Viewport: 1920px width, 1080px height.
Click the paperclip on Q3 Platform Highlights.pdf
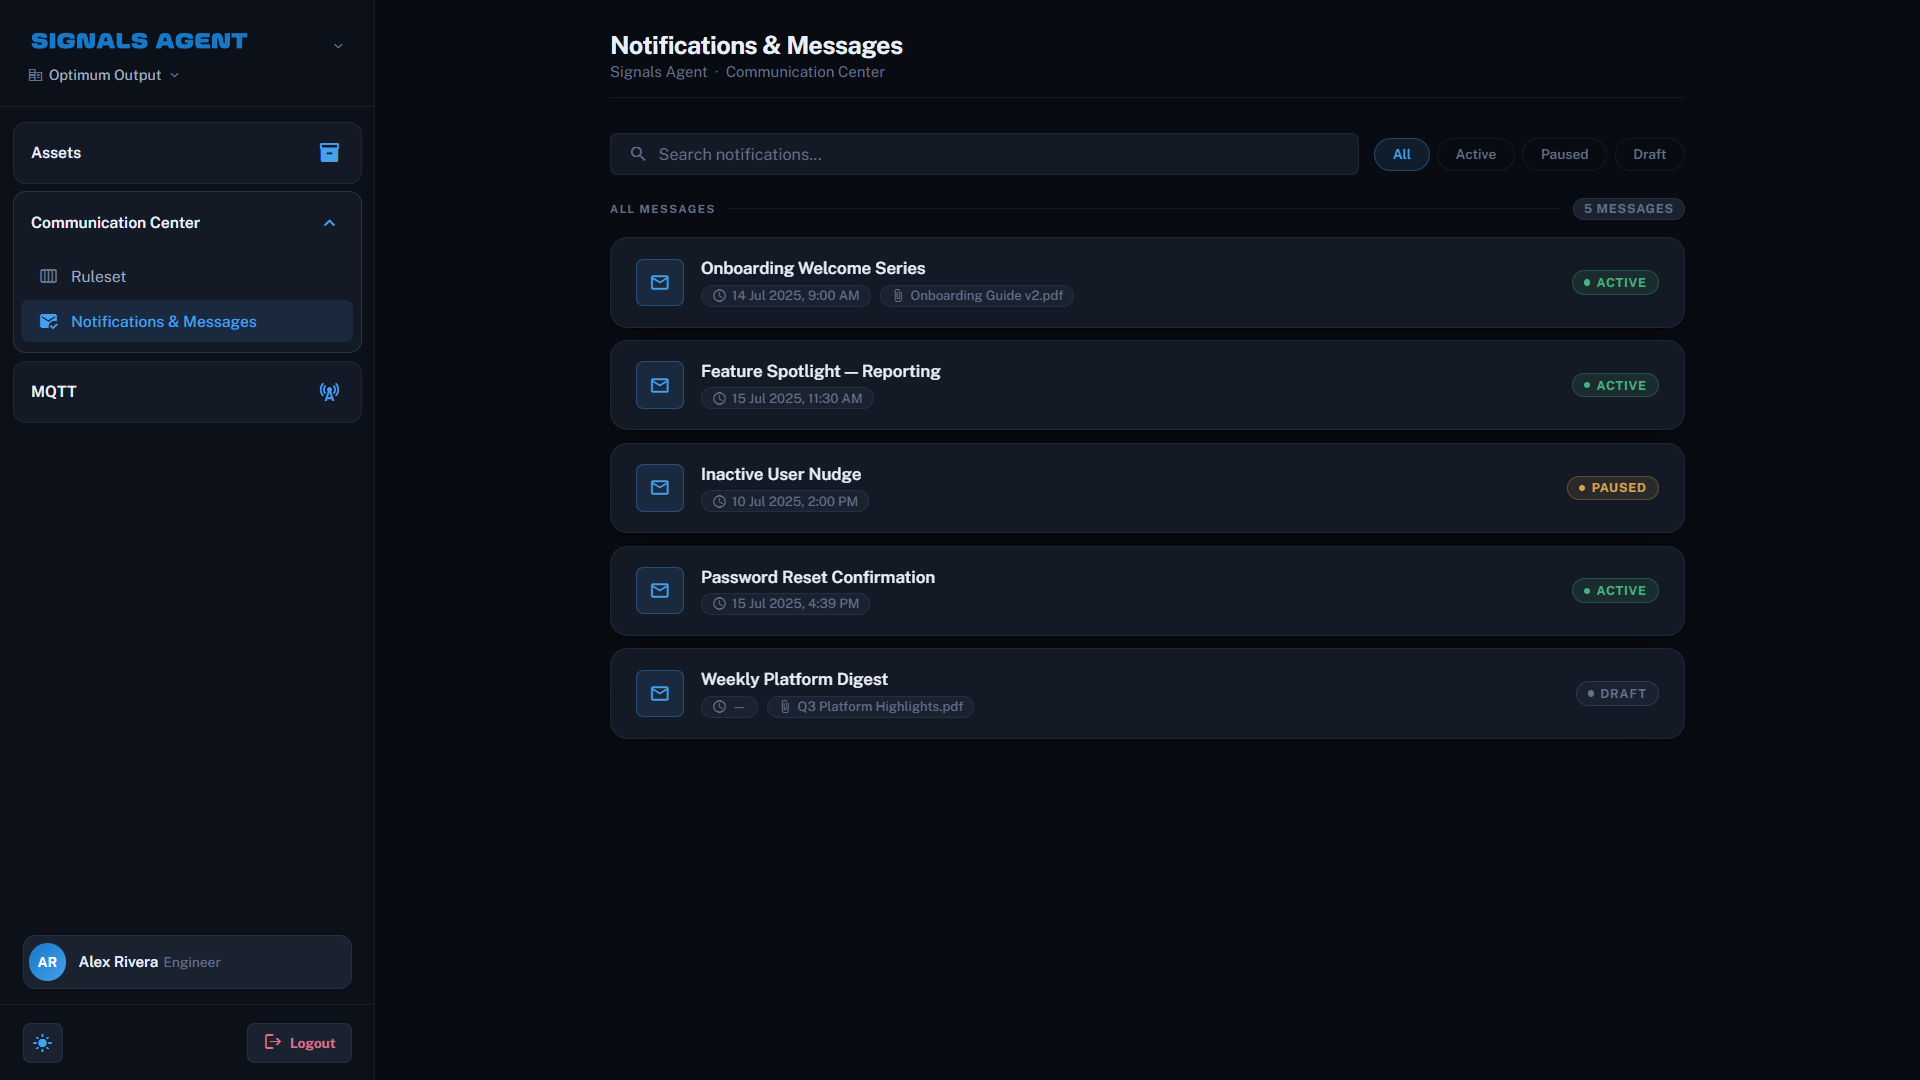(785, 707)
